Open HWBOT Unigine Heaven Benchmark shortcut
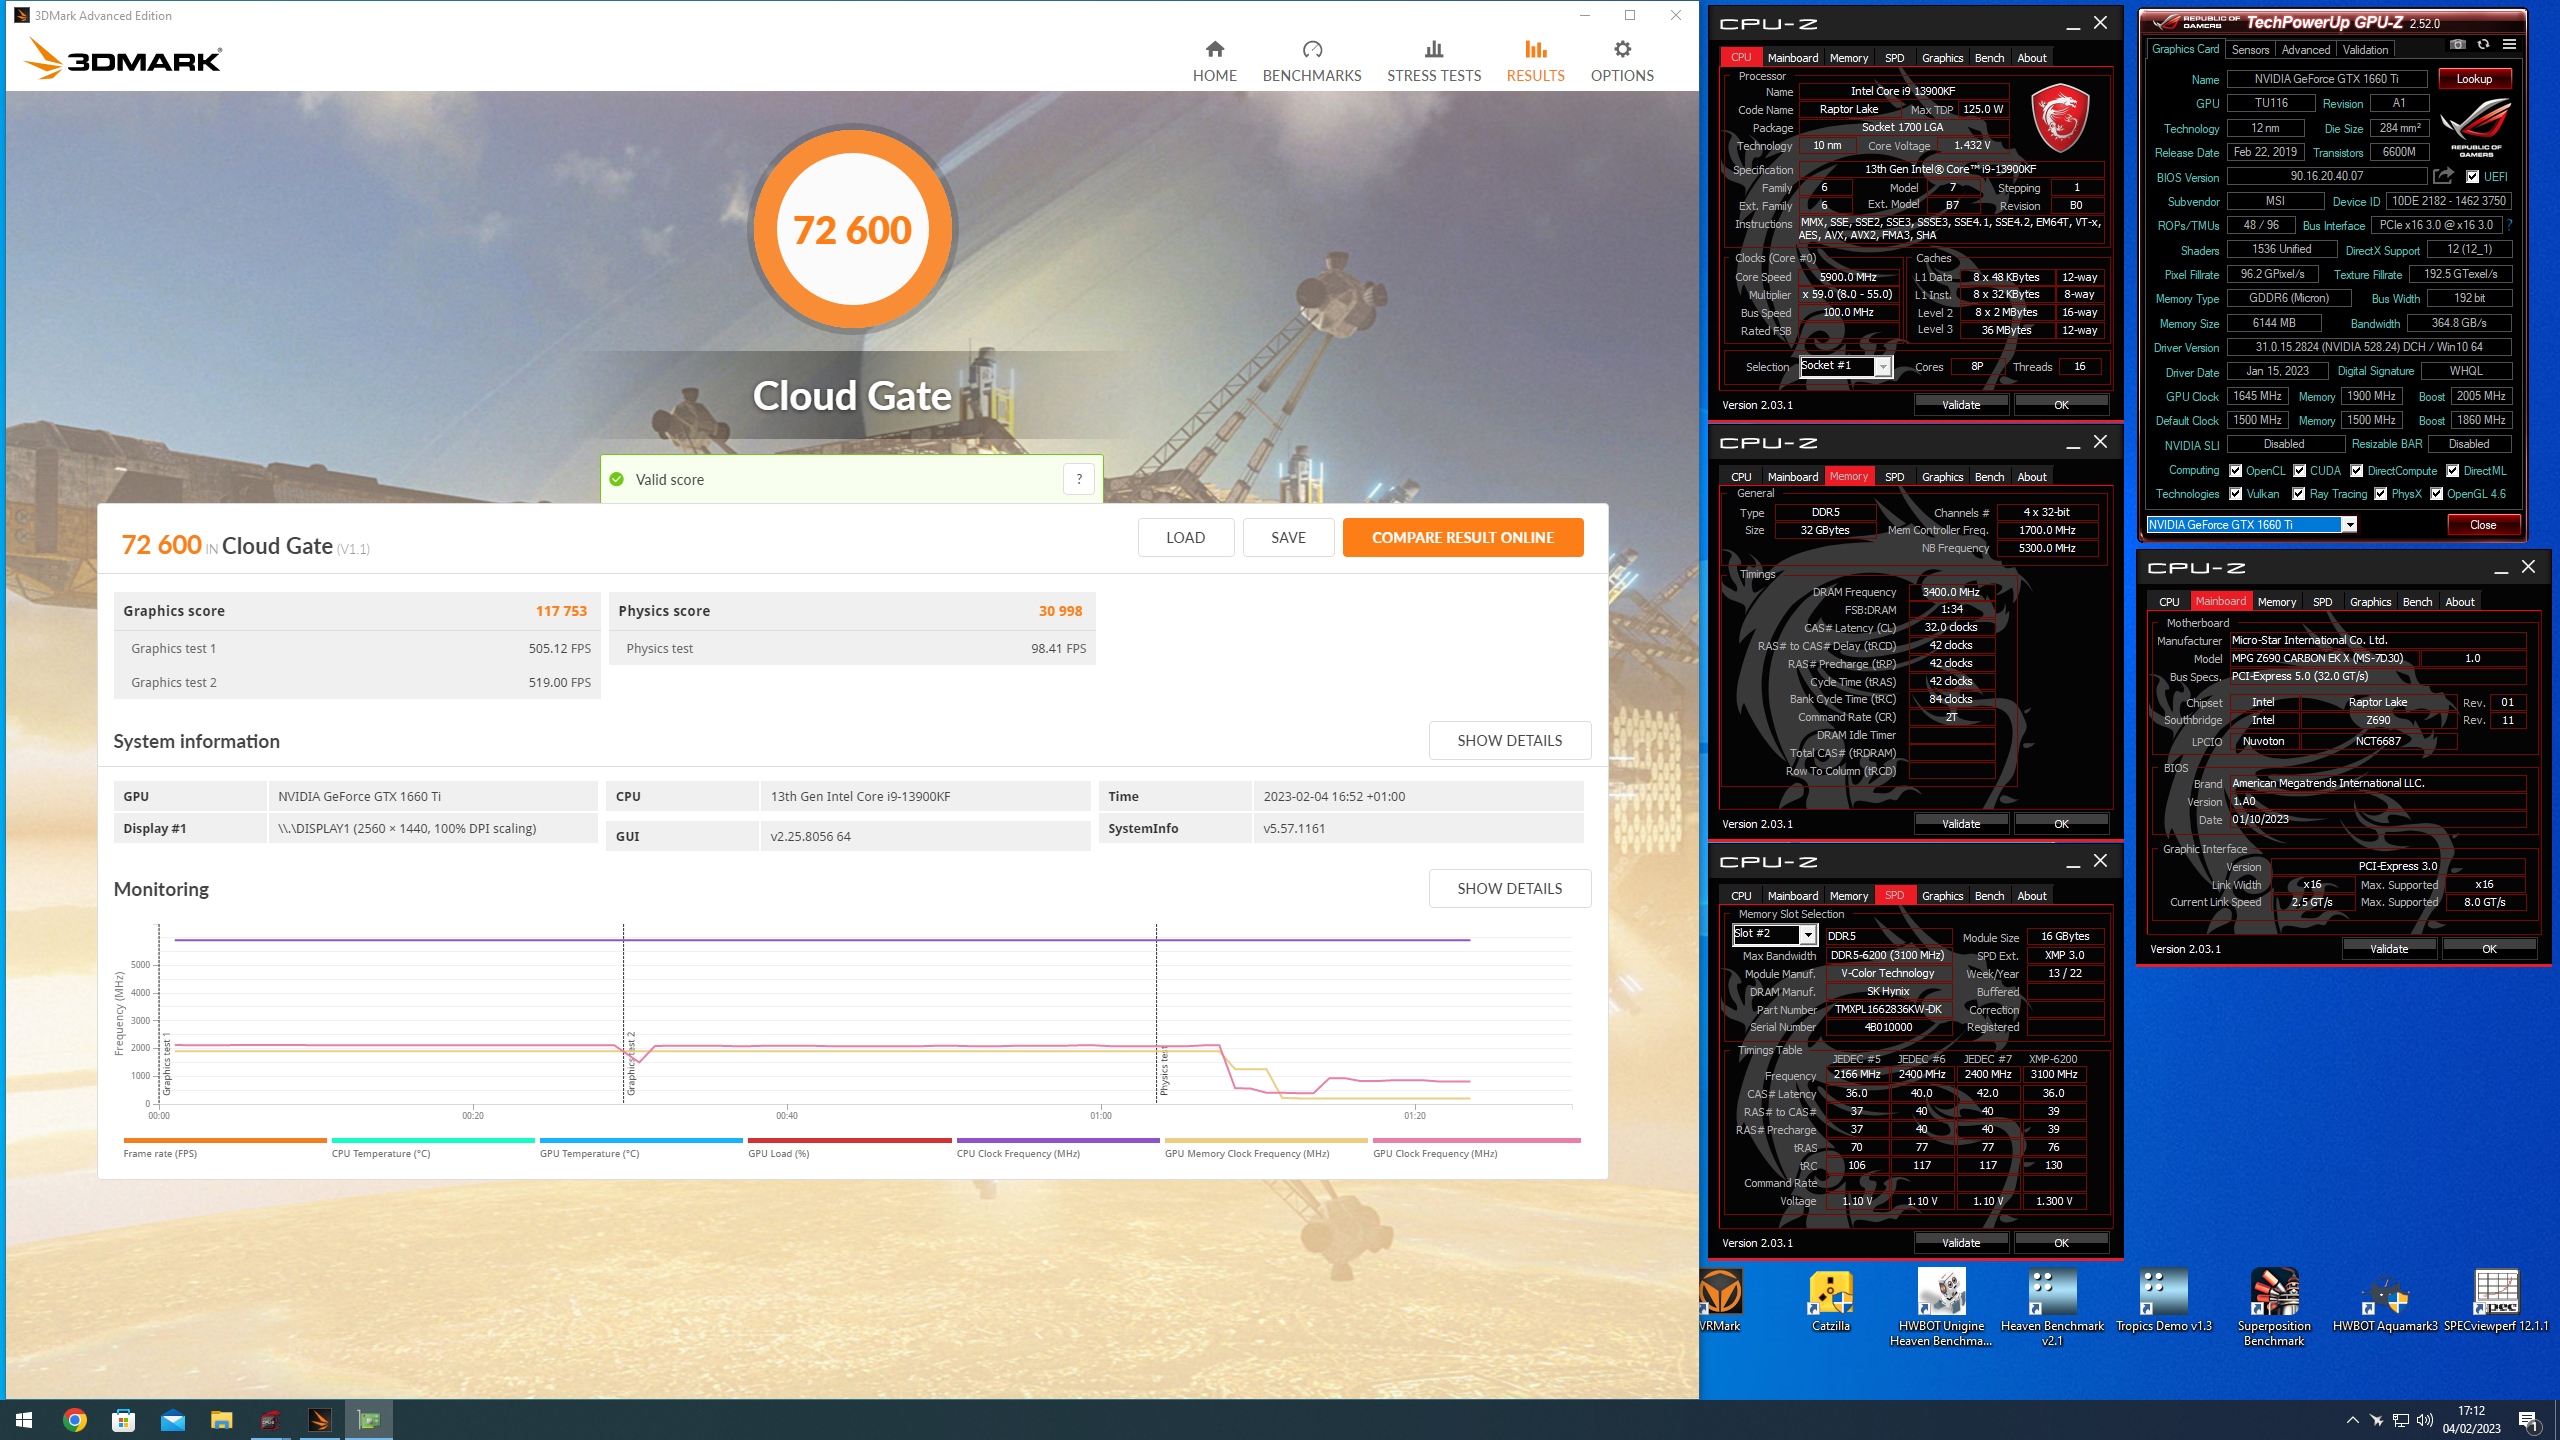Image resolution: width=2560 pixels, height=1440 pixels. [1941, 1308]
